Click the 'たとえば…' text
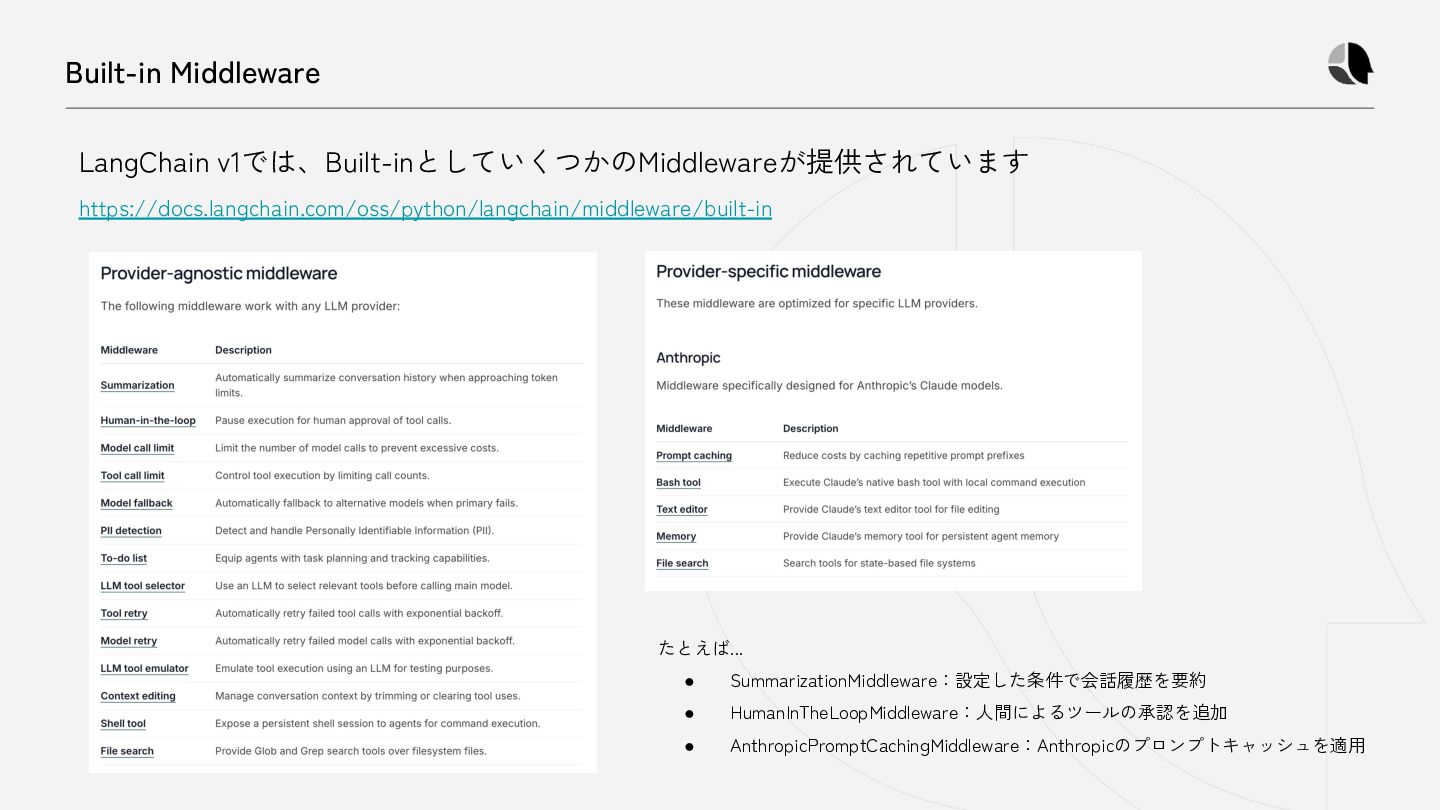The width and height of the screenshot is (1440, 810). point(700,648)
